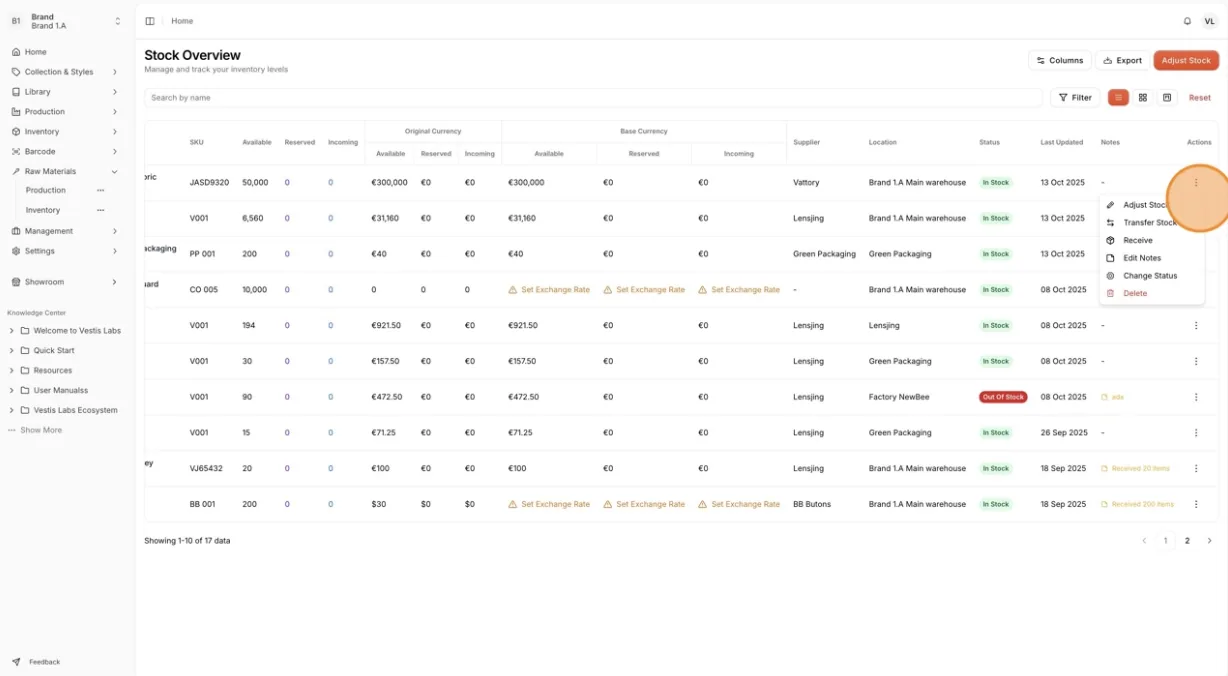Click the Last Updated column header
This screenshot has width=1228, height=676.
click(x=1061, y=143)
